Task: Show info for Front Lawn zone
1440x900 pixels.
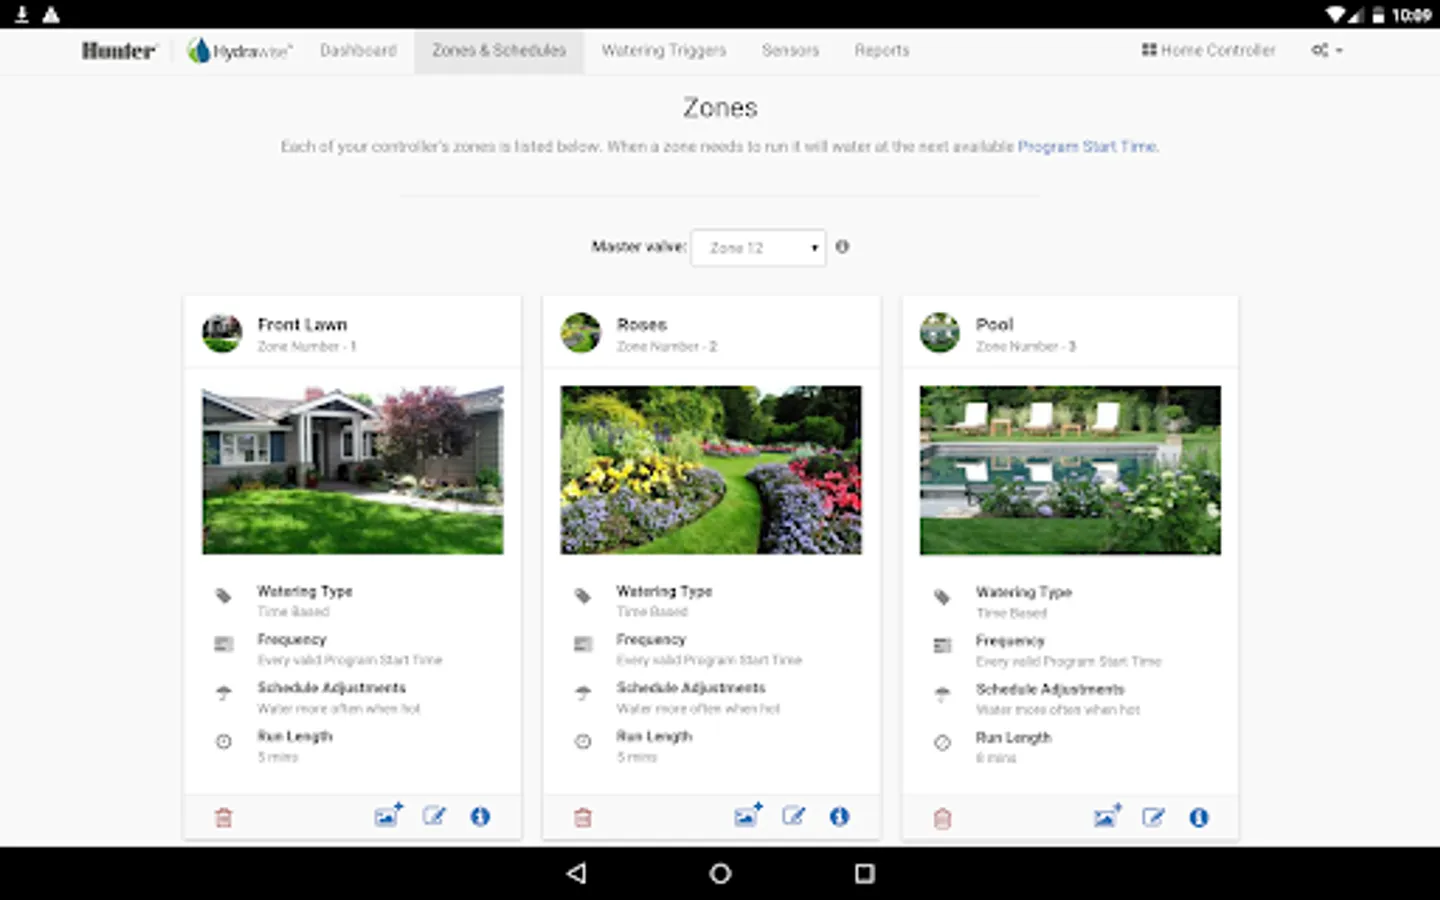Action: pyautogui.click(x=480, y=817)
